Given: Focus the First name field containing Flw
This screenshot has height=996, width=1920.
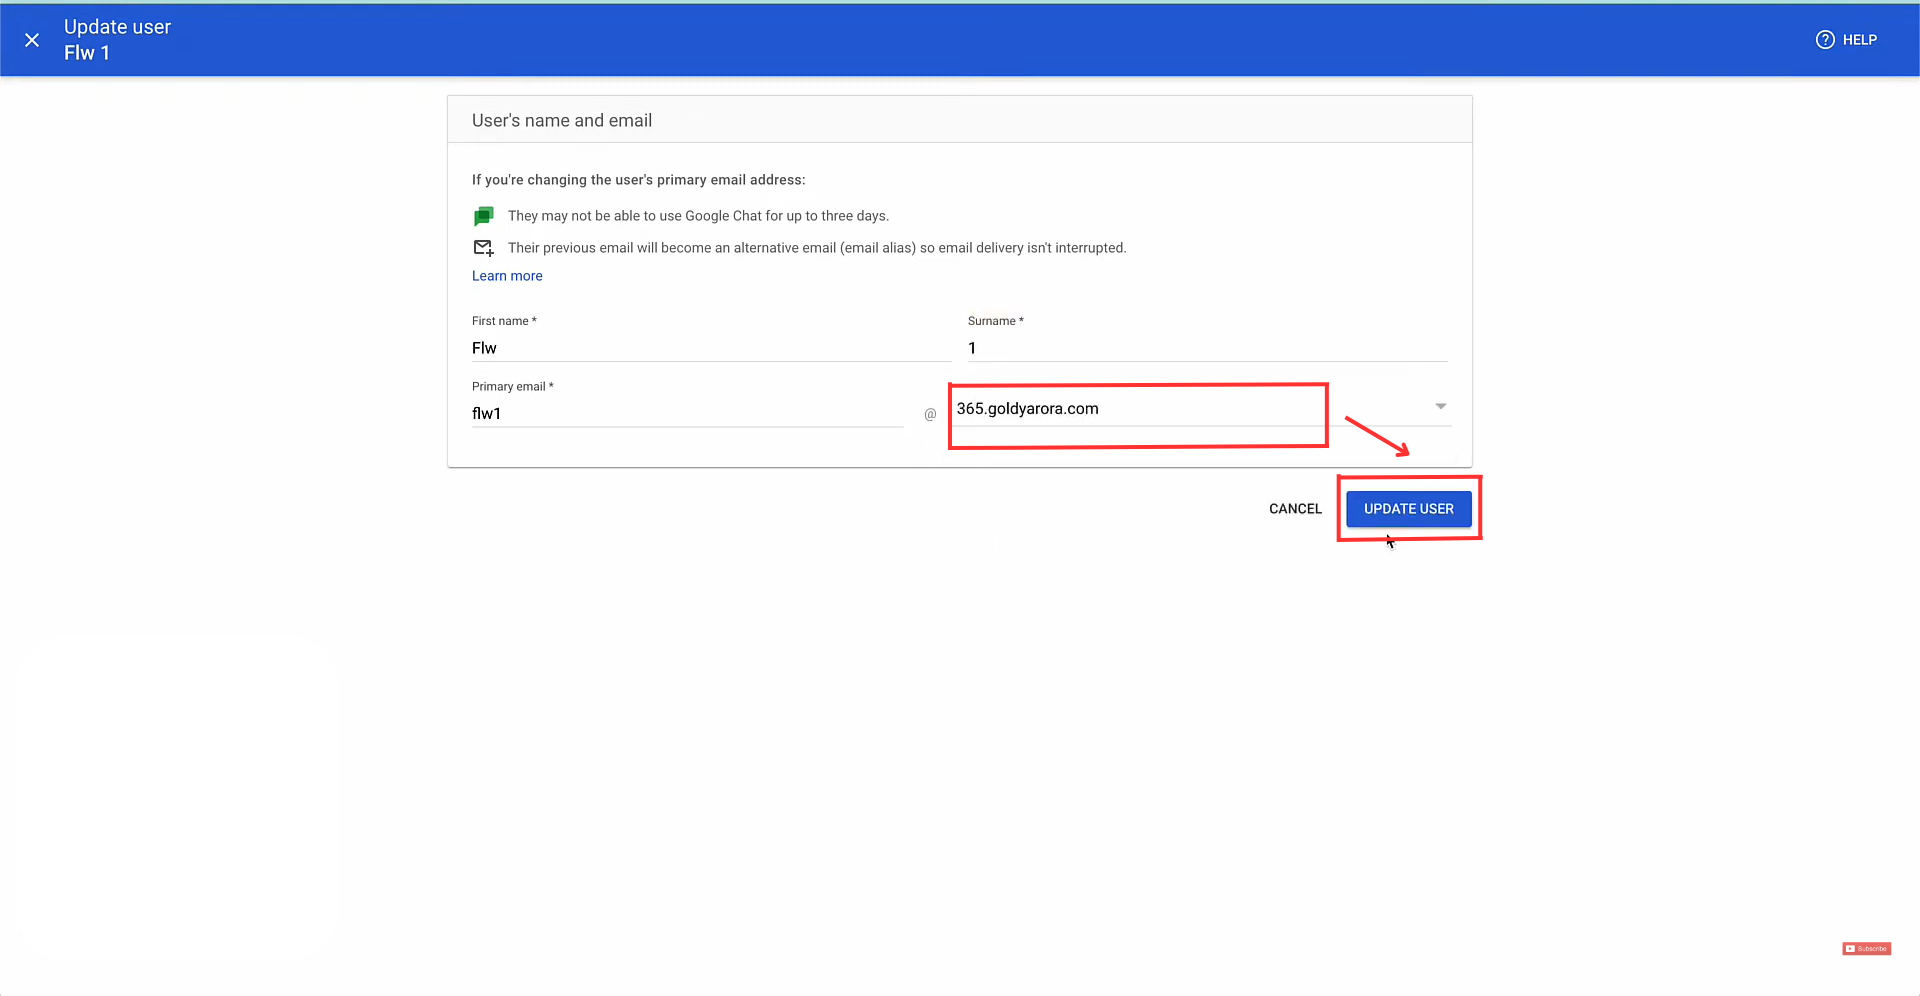Looking at the screenshot, I should click(710, 348).
